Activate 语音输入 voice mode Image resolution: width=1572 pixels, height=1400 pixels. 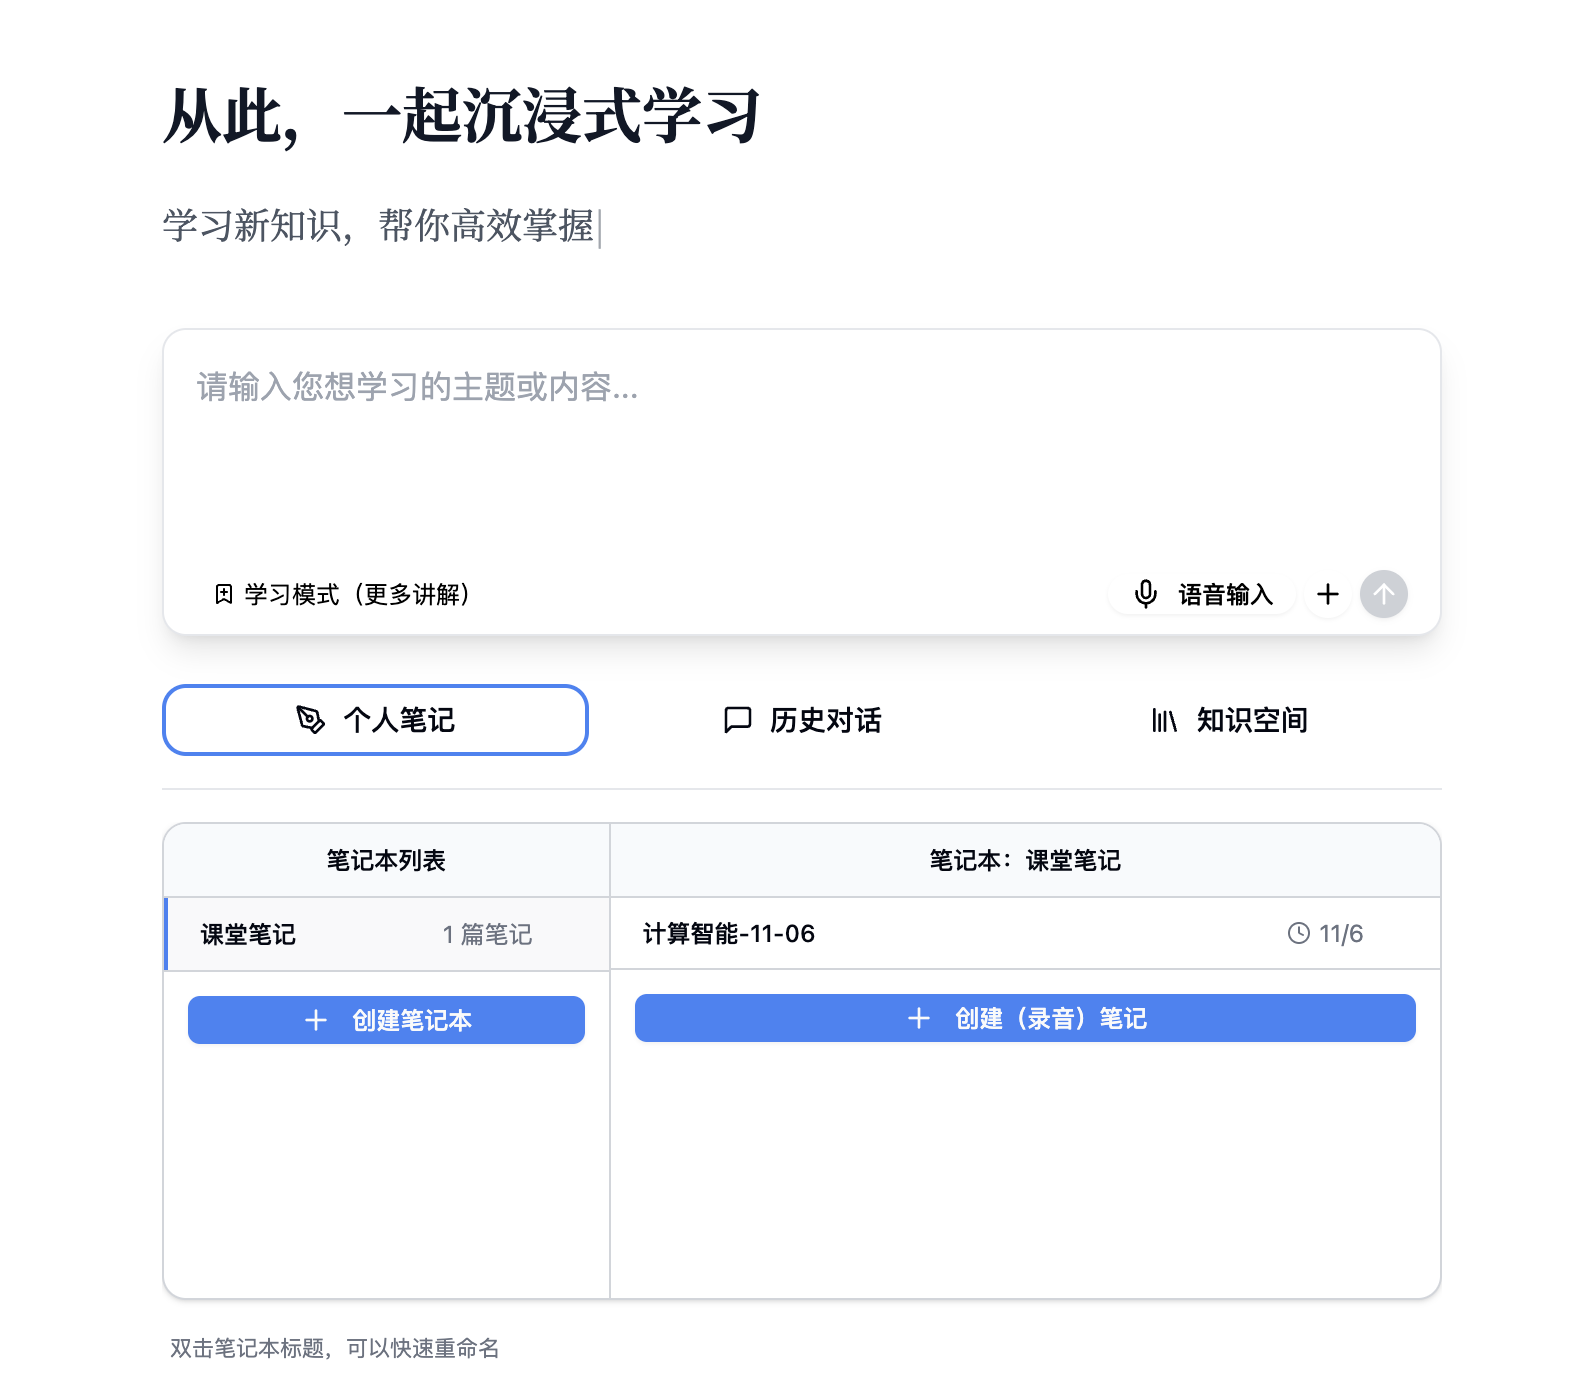tap(1201, 593)
